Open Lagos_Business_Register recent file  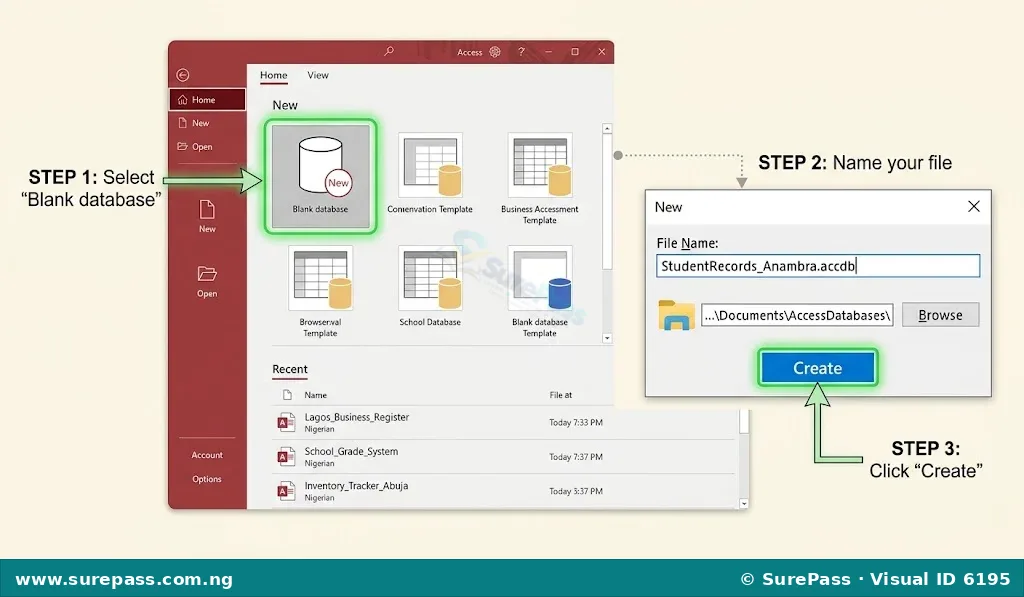(x=503, y=423)
